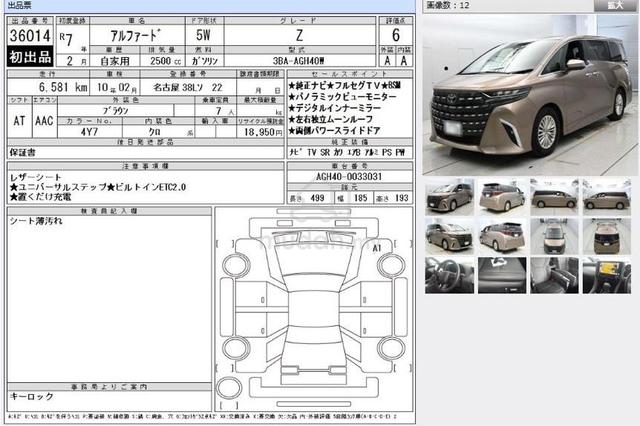
Task: Click the grade Z cell
Action: coord(299,36)
